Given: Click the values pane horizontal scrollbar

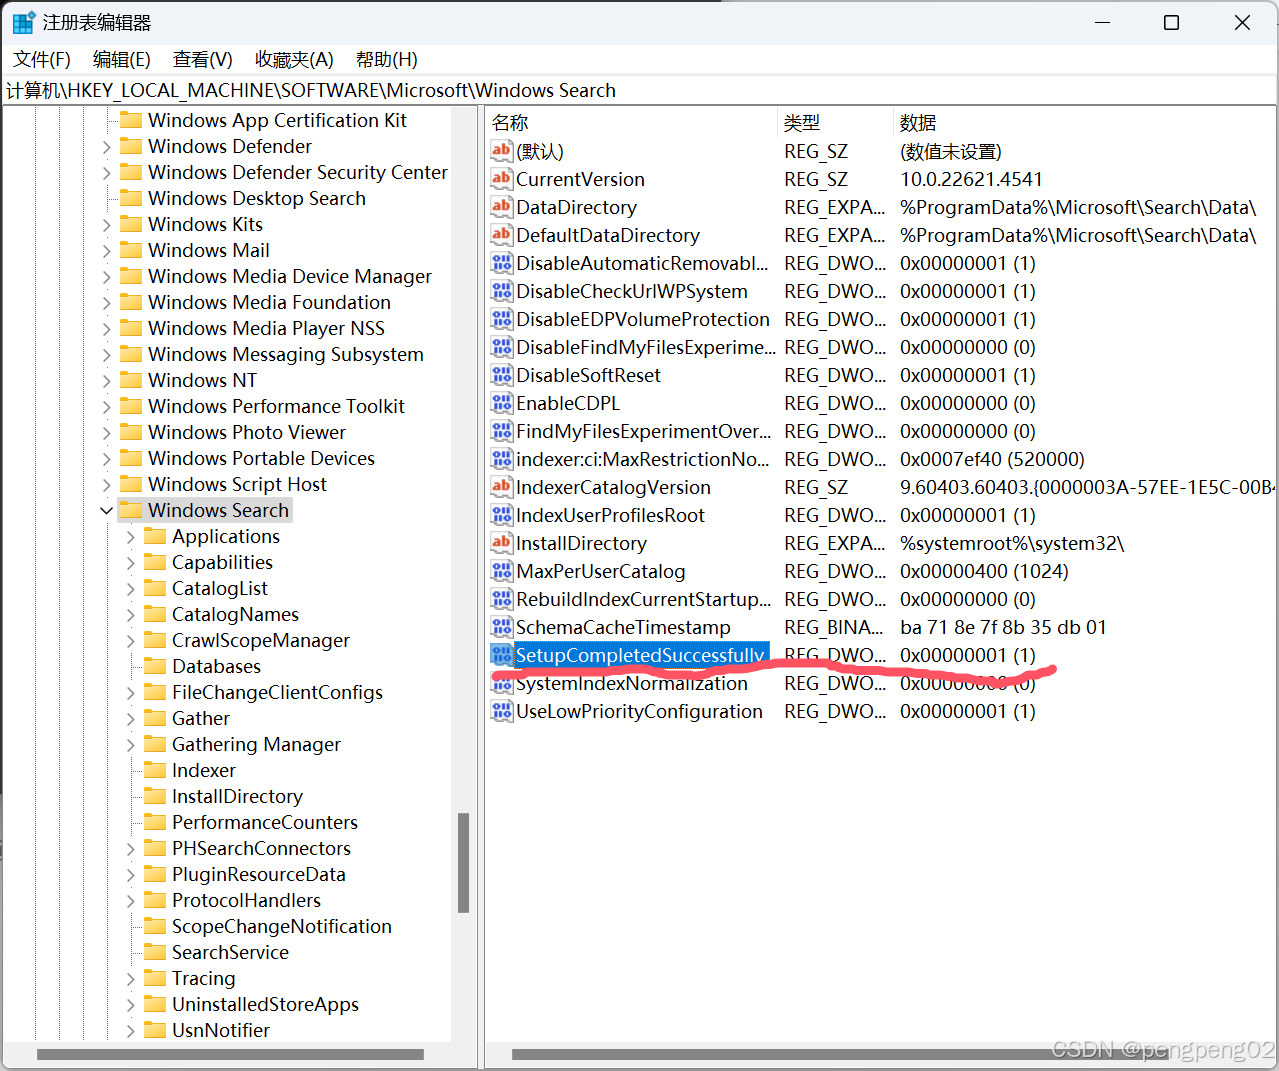Looking at the screenshot, I should pyautogui.click(x=840, y=1054).
